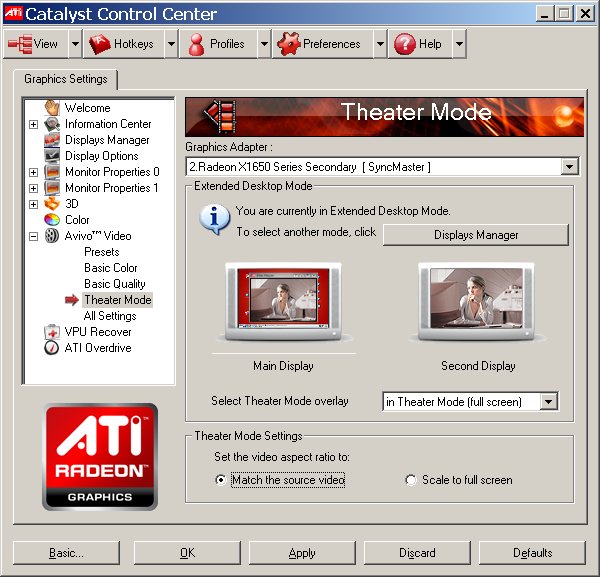Select All Settings in the tree
Viewport: 600px width, 577px height.
tap(110, 316)
